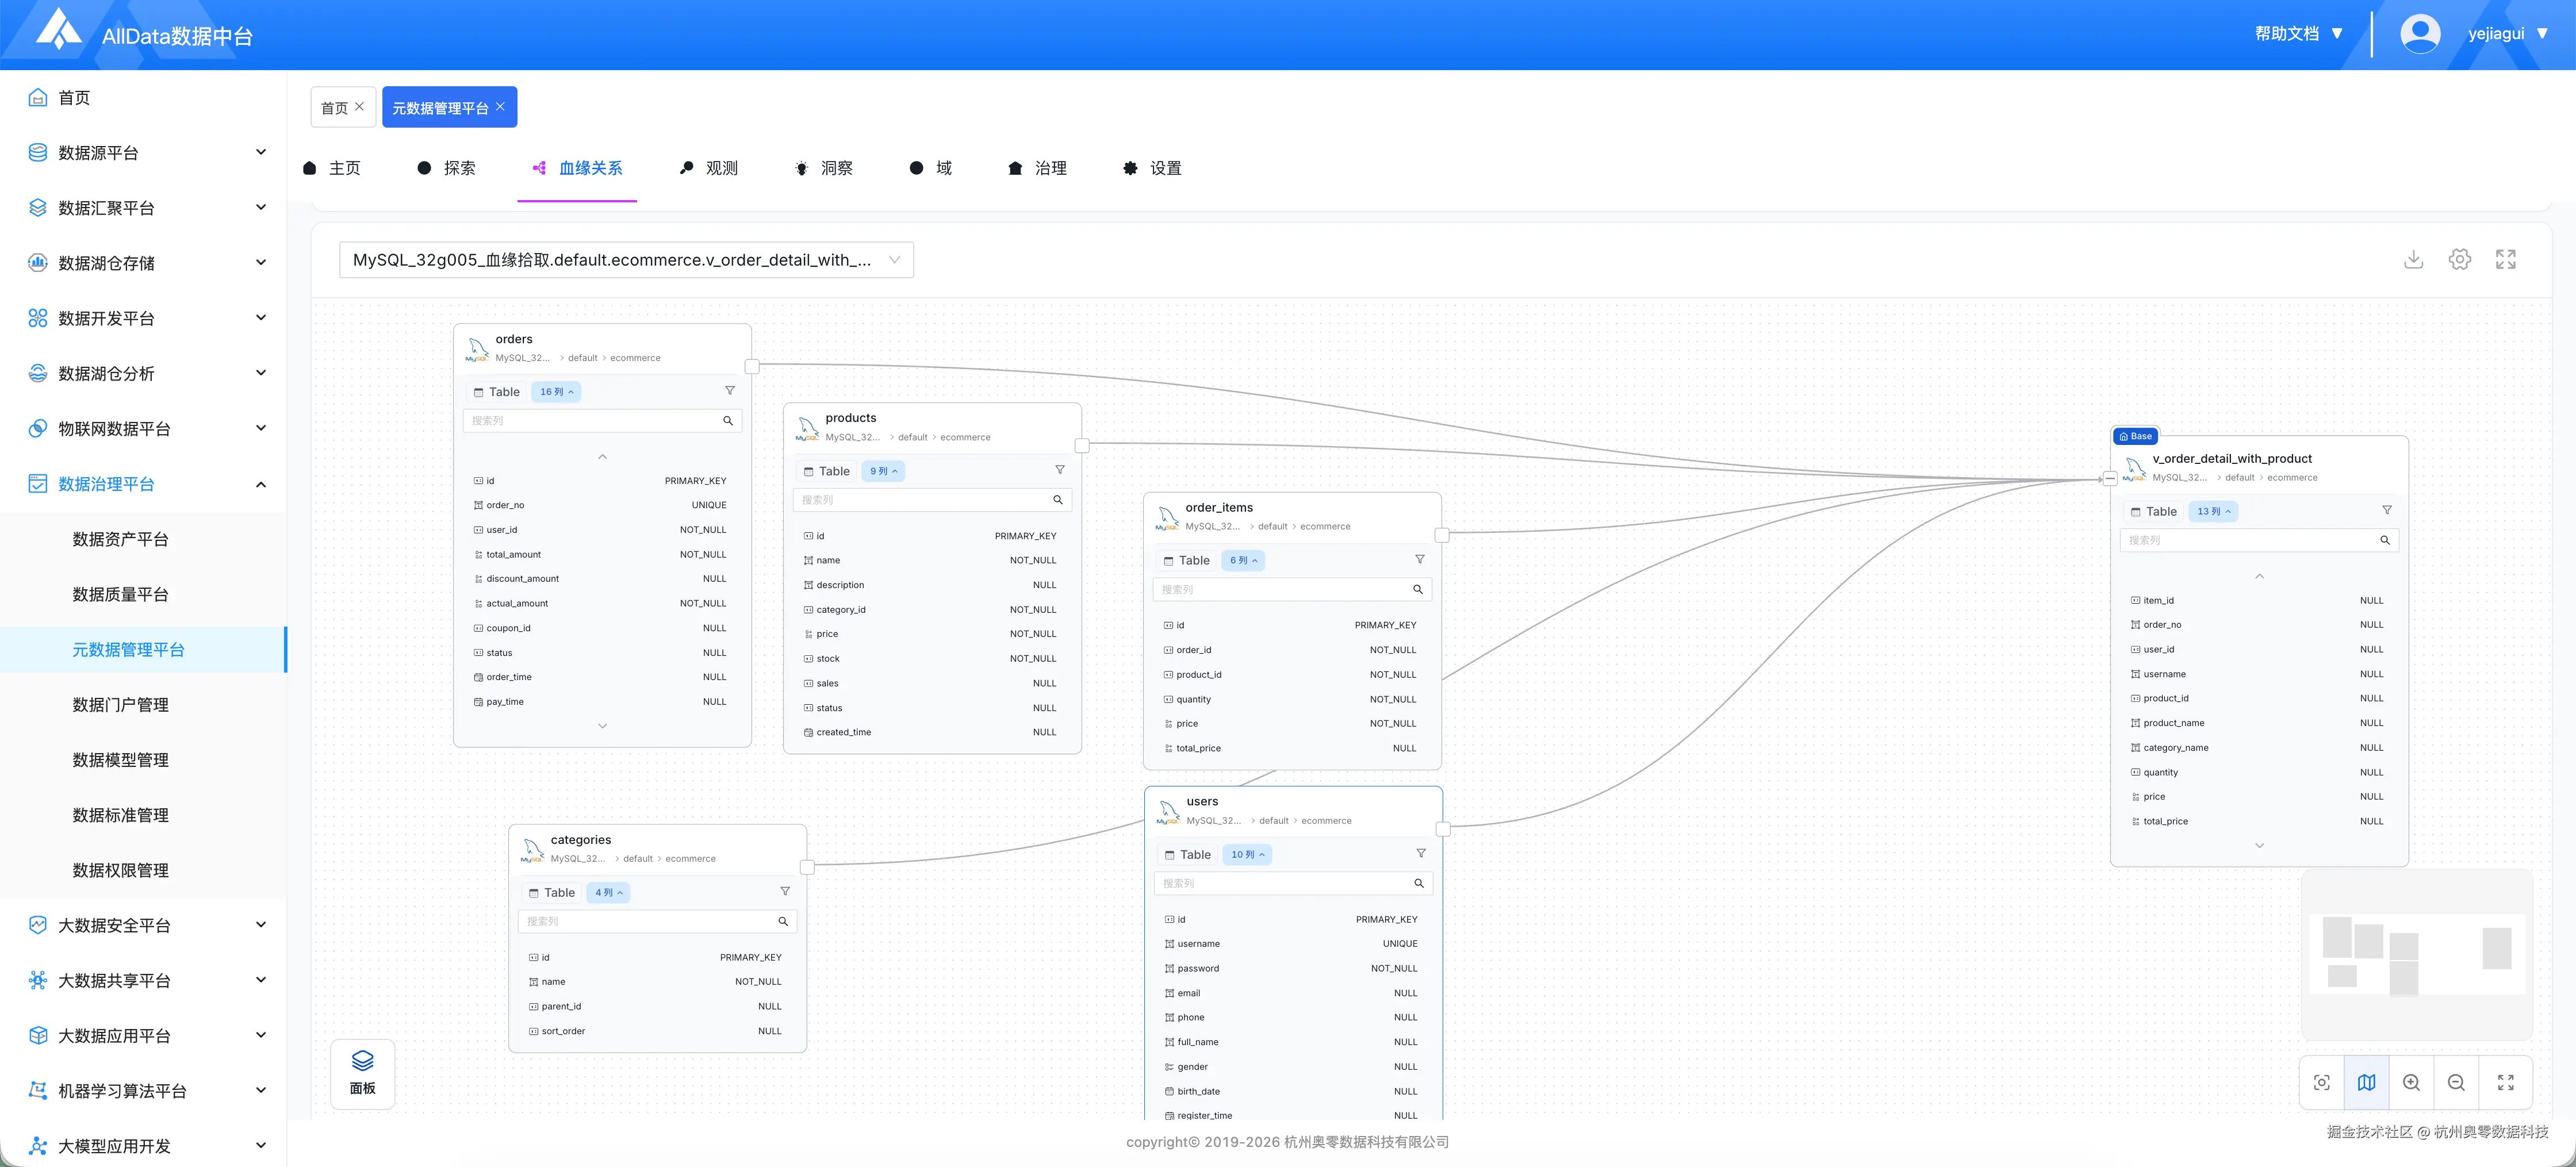
Task: Click the minimap overview thumbnail
Action: (x=2416, y=955)
